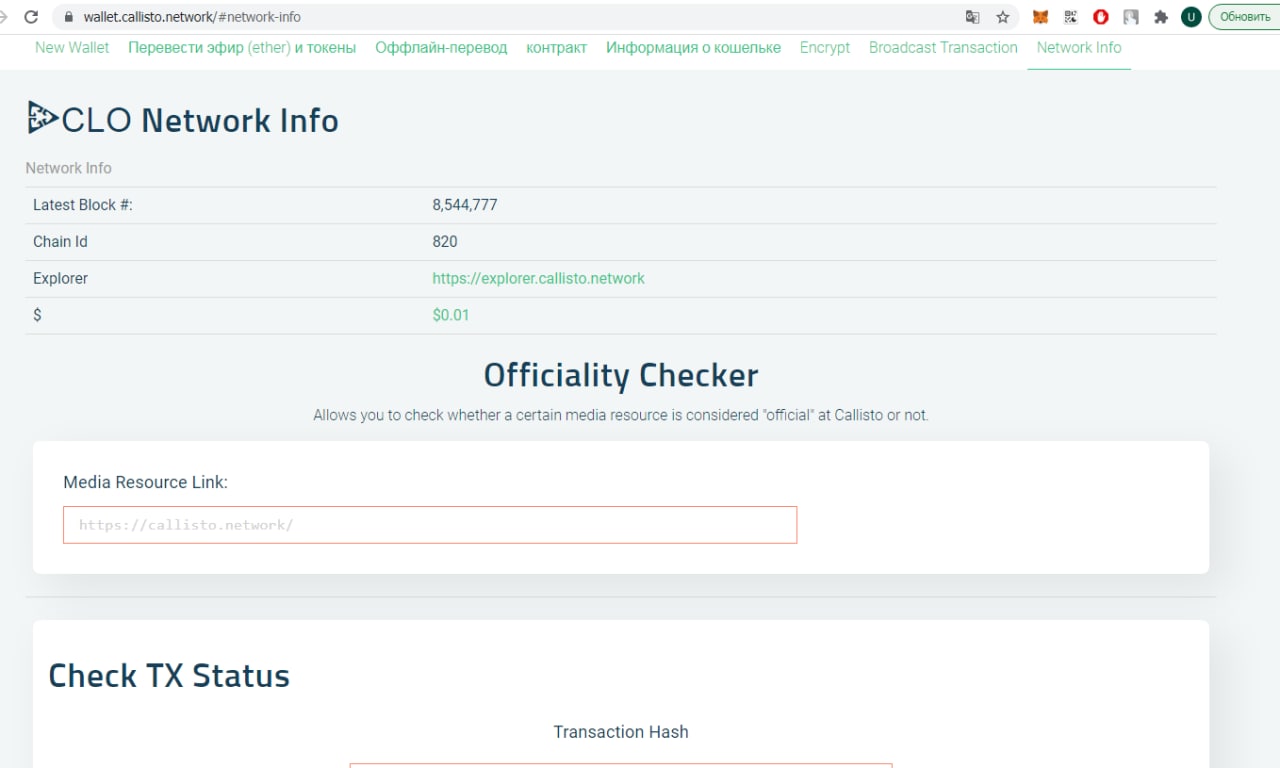
Task: Click the $ row label
Action: point(37,315)
